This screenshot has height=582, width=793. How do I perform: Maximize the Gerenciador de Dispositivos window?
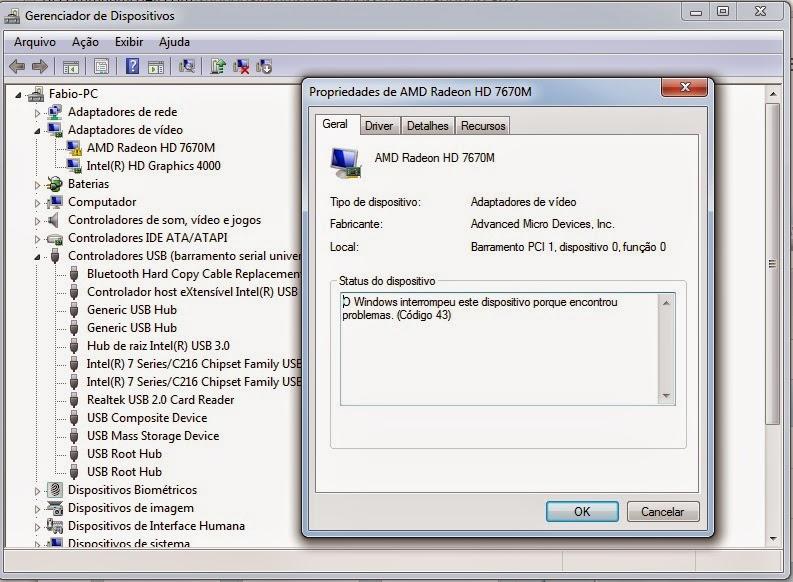point(723,11)
